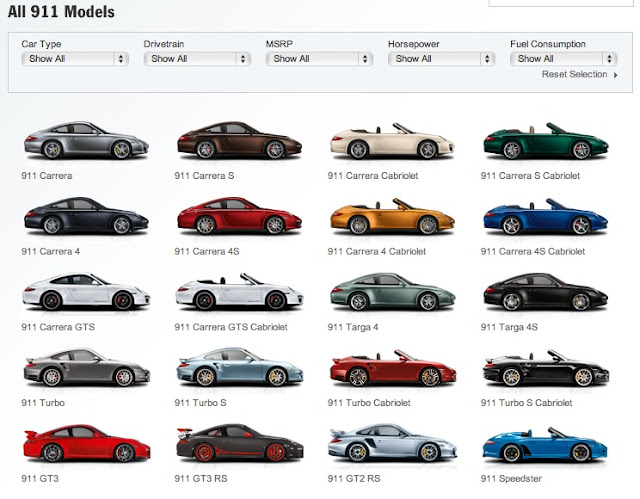
Task: Select the red 911 Turbo Cabriolet image
Action: coord(392,368)
